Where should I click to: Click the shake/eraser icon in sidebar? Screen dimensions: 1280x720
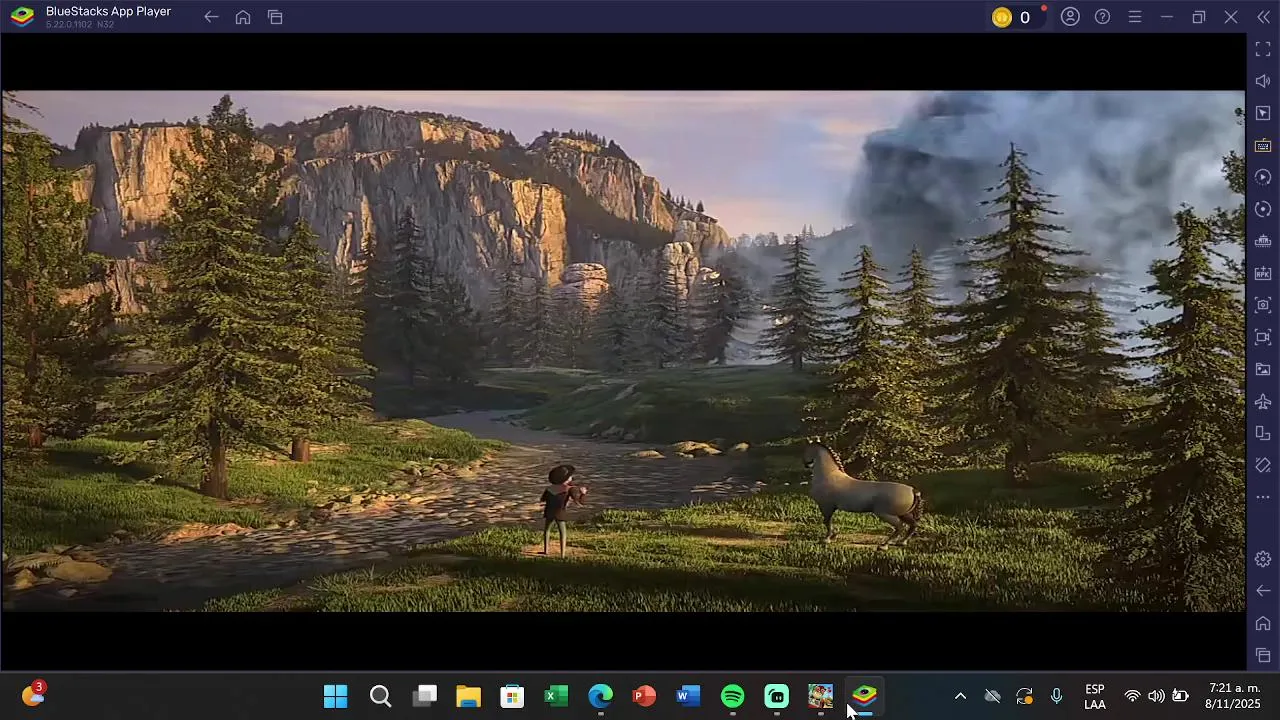(1263, 465)
